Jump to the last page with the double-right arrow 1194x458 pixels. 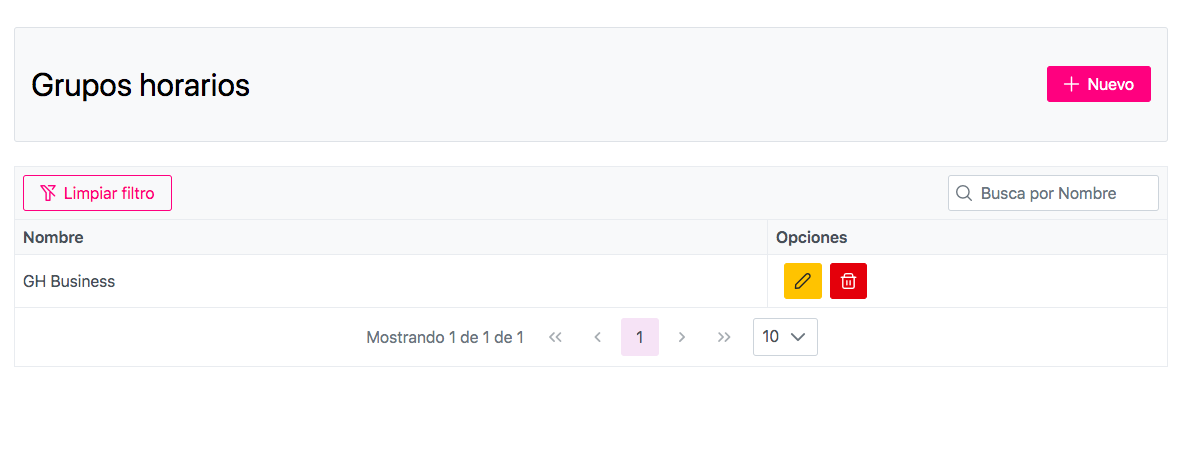click(x=724, y=337)
